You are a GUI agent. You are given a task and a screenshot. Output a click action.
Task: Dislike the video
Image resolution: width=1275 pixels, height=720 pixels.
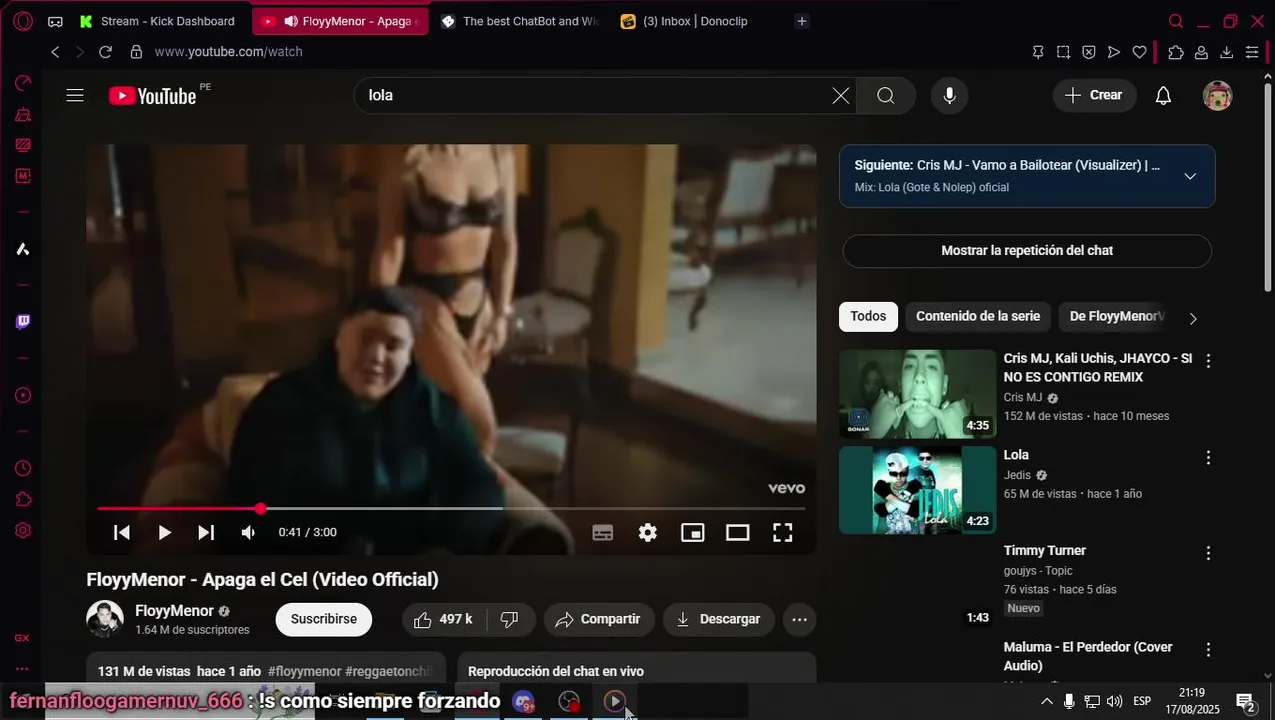coord(509,619)
